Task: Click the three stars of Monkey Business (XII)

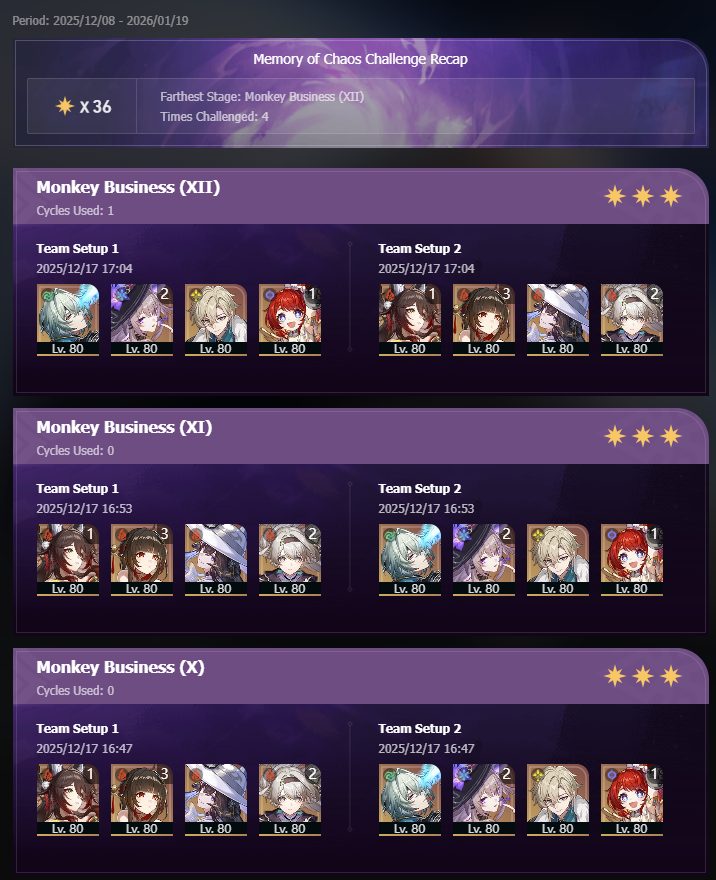Action: coord(643,196)
